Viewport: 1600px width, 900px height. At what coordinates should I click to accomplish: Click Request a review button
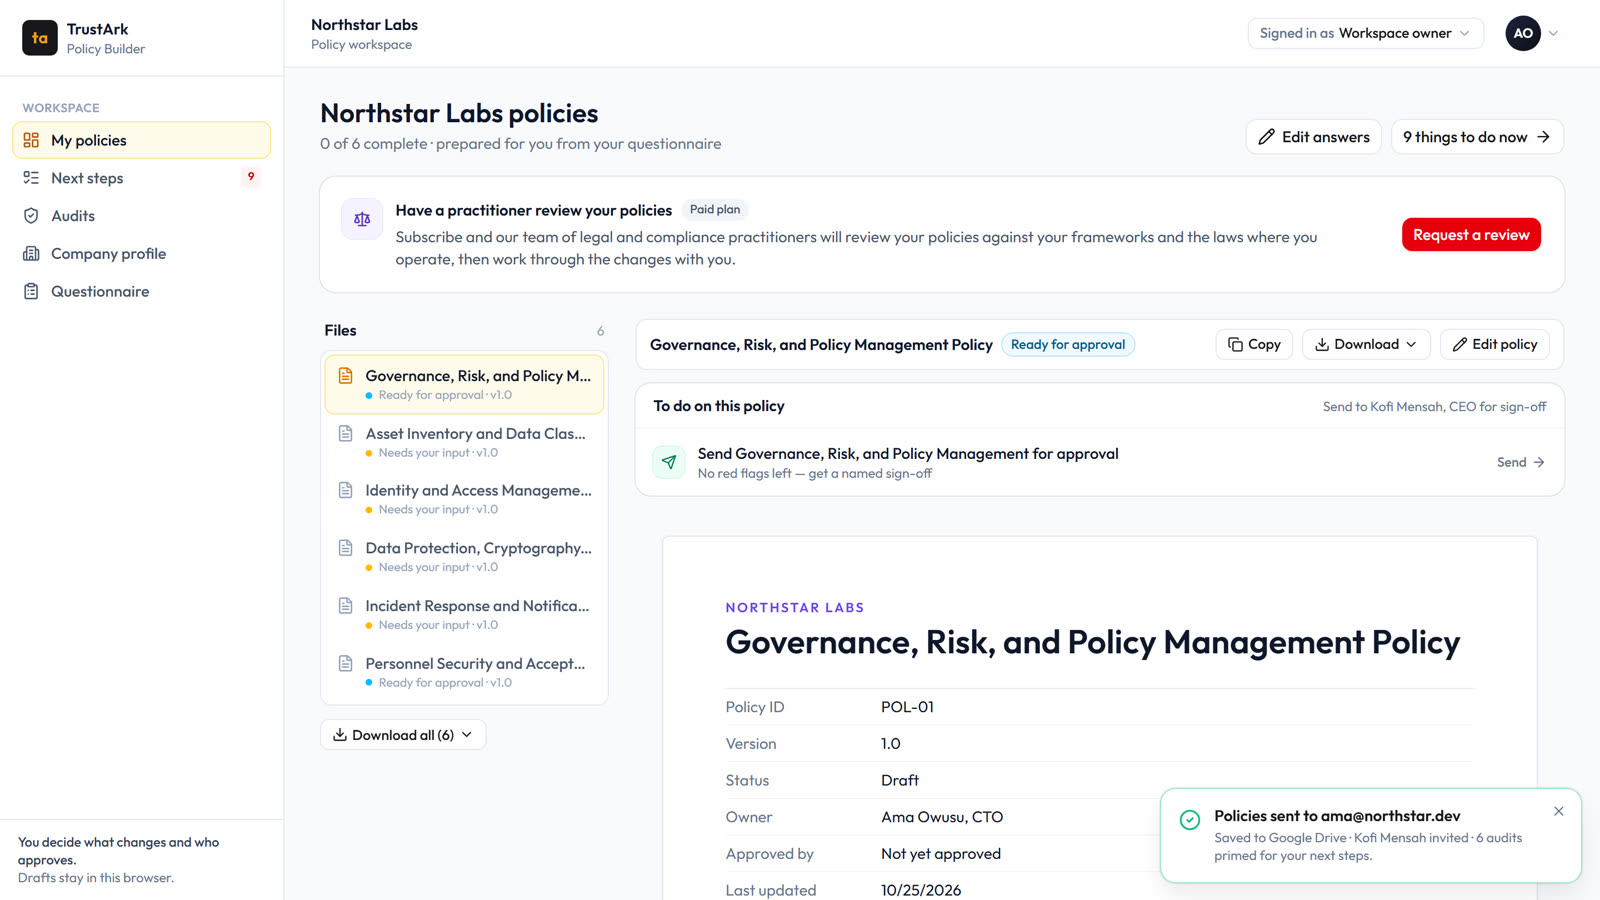pyautogui.click(x=1471, y=235)
